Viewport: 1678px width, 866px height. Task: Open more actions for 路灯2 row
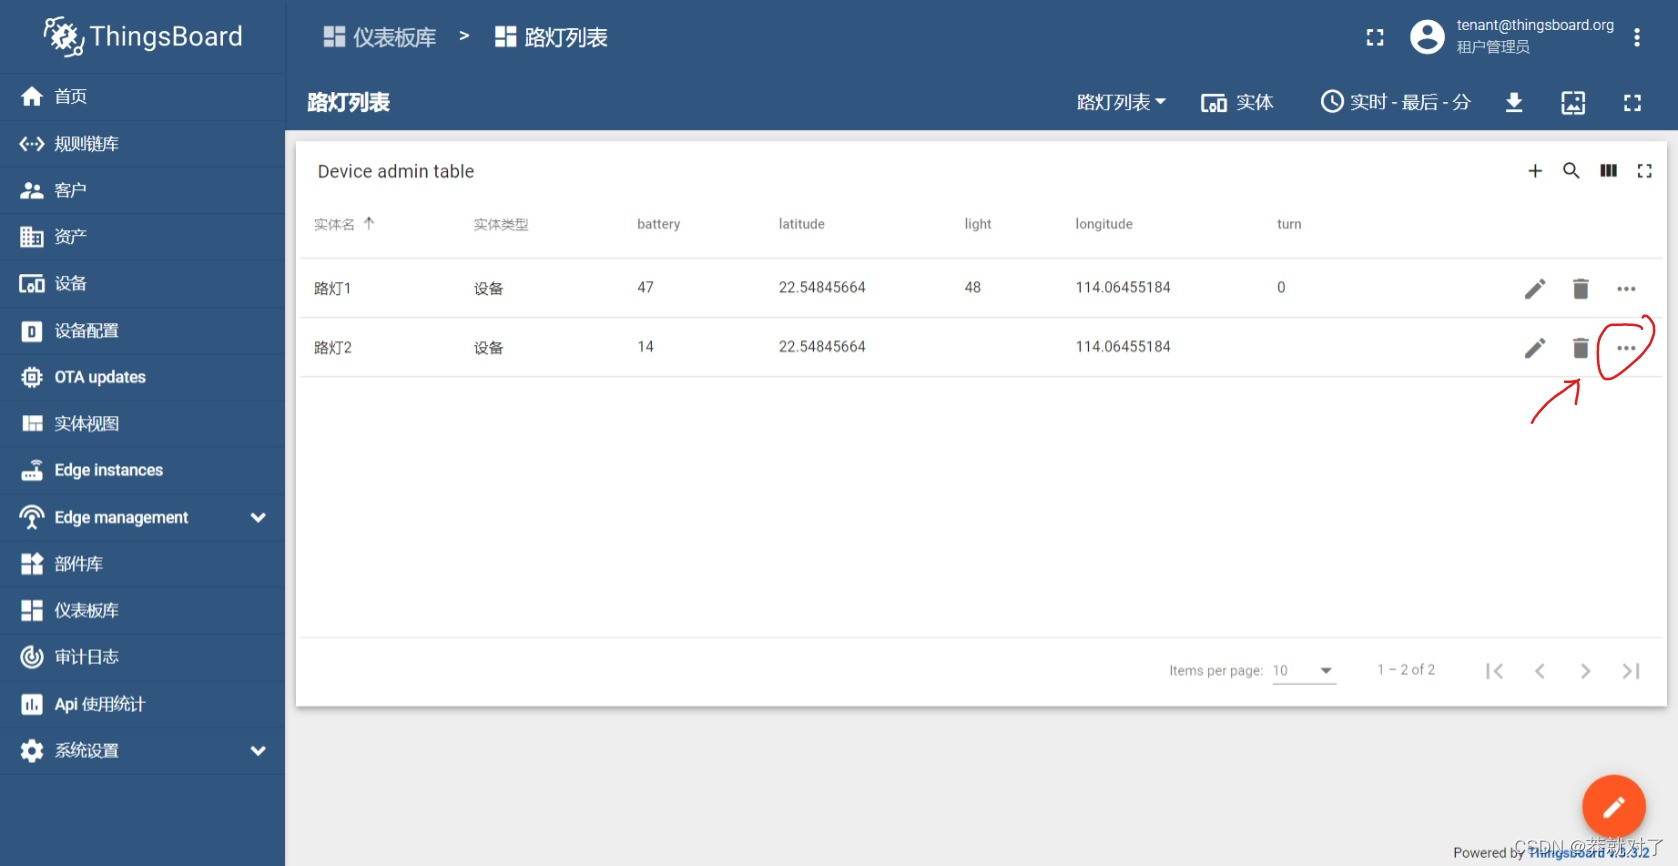coord(1626,348)
